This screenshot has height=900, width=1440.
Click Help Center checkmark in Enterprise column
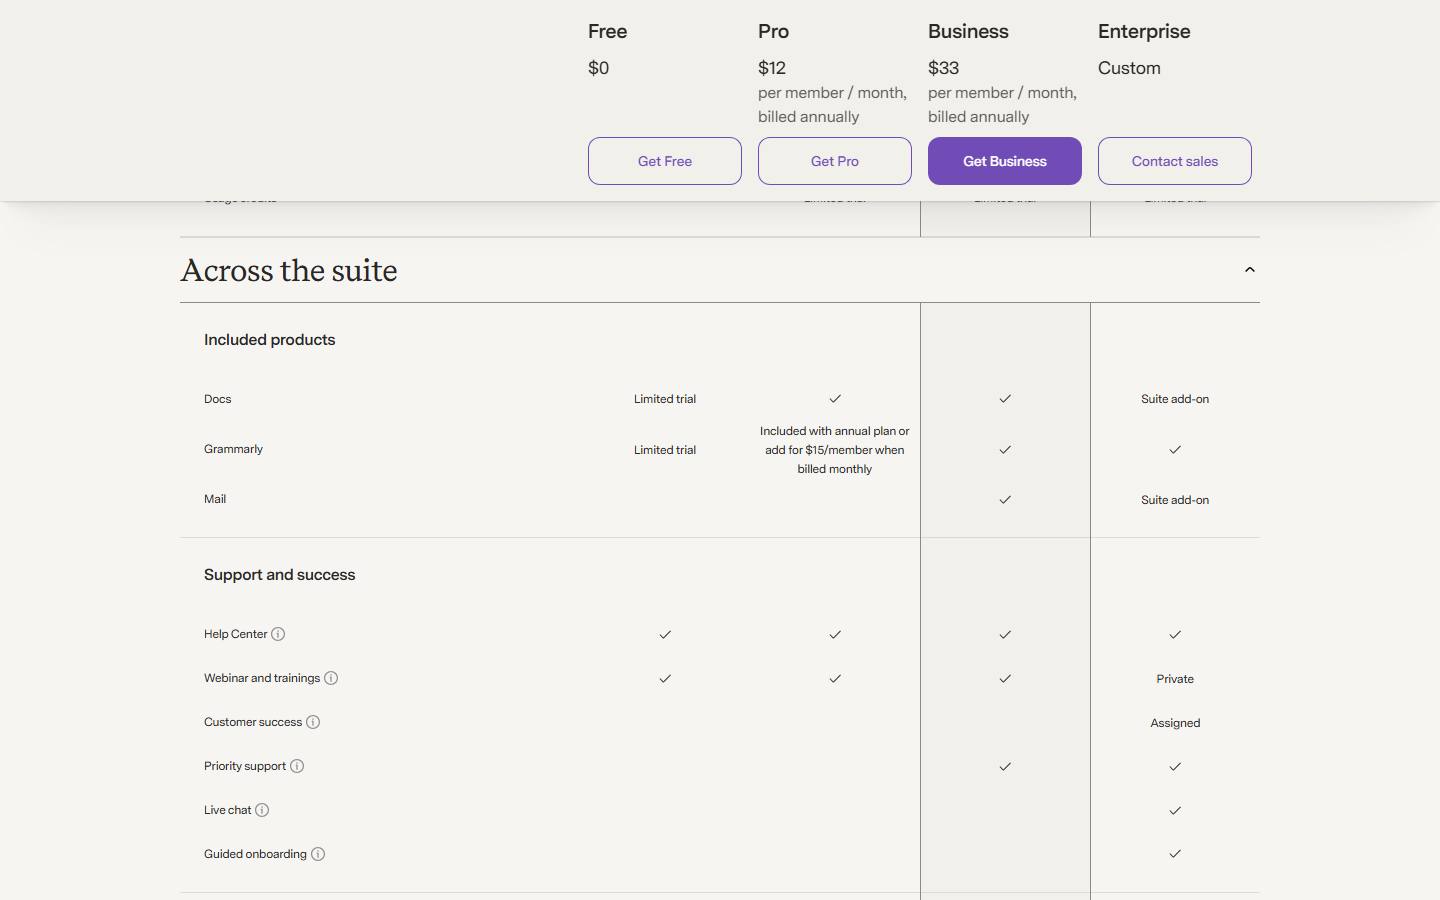coord(1175,635)
